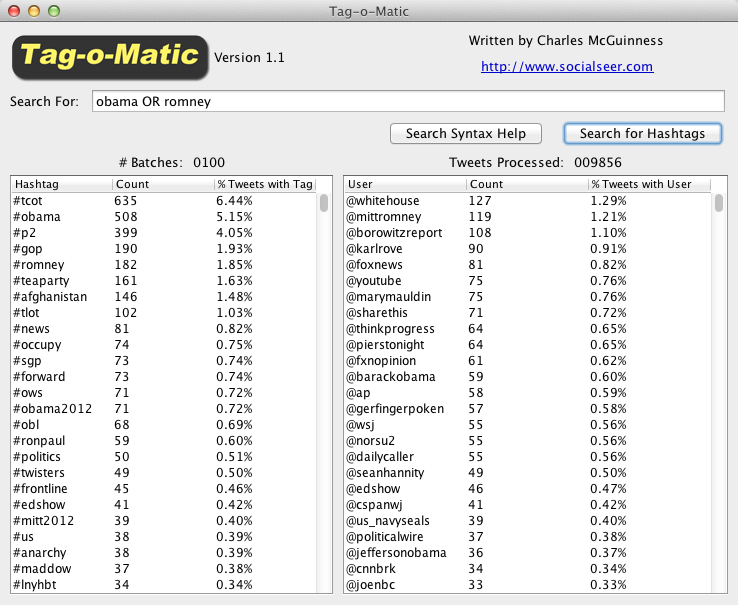This screenshot has height=605, width=738.
Task: Sort hashtag table by Hashtag column
Action: coord(62,184)
